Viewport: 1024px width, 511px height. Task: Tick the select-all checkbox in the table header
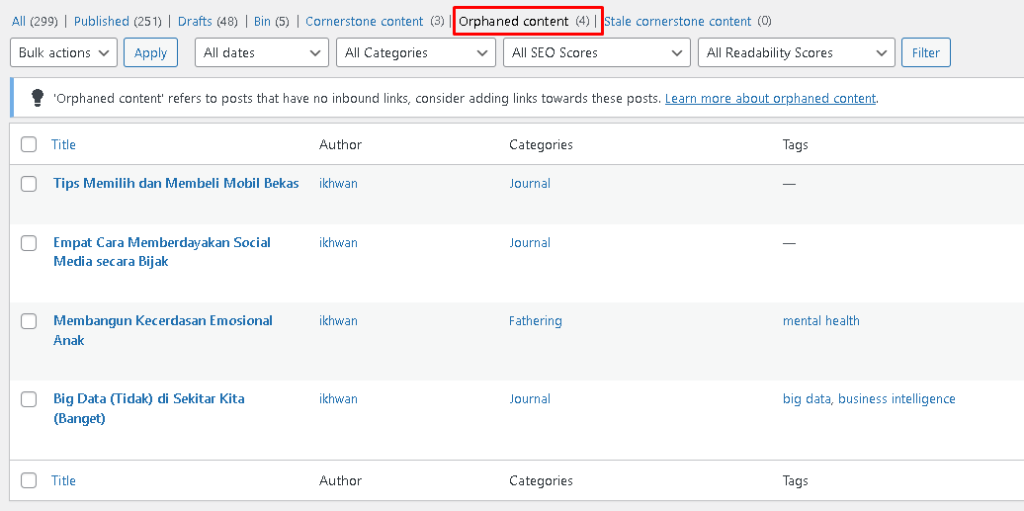tap(29, 145)
